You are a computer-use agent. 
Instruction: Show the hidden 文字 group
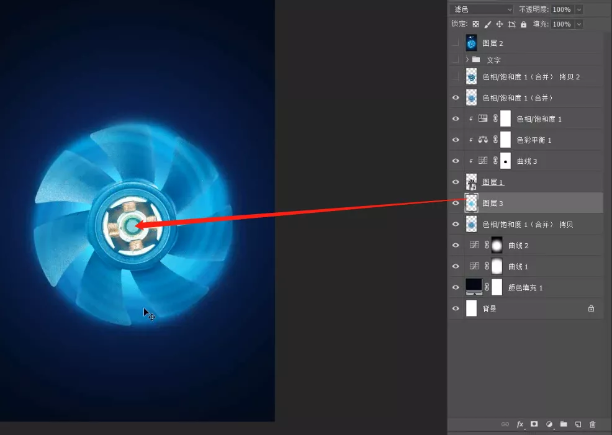455,60
